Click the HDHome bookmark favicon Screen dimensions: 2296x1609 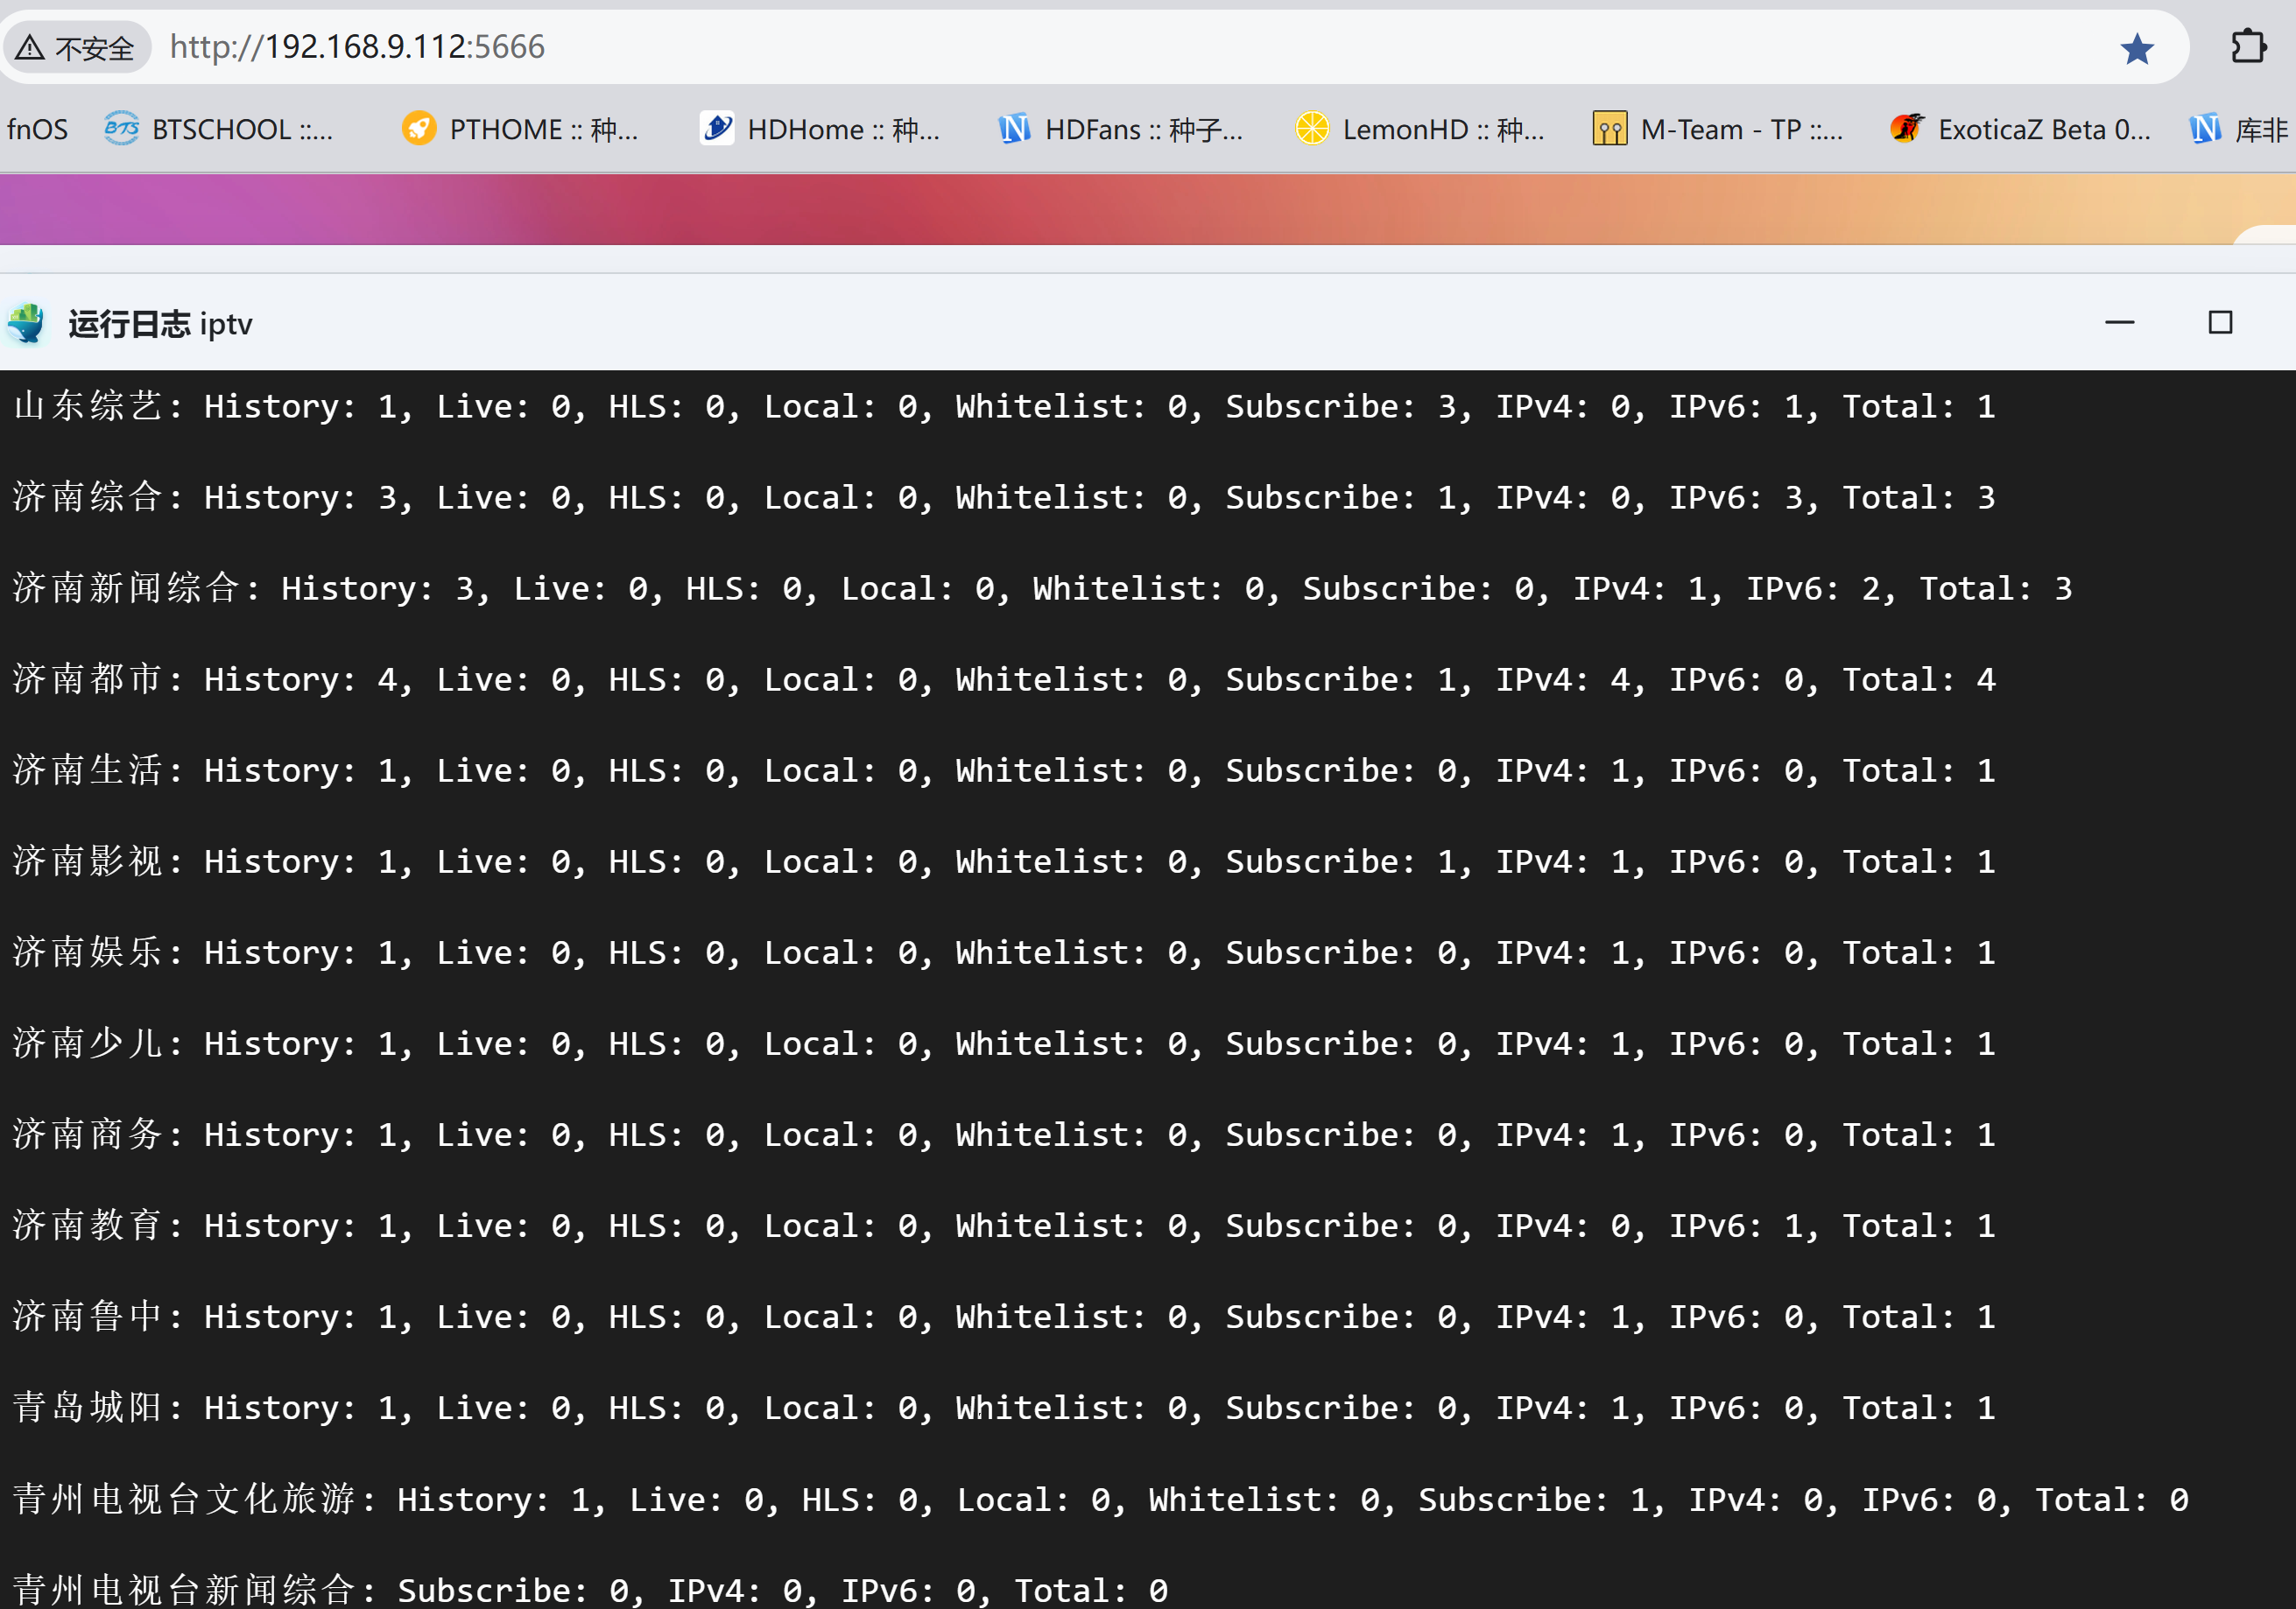coord(717,129)
